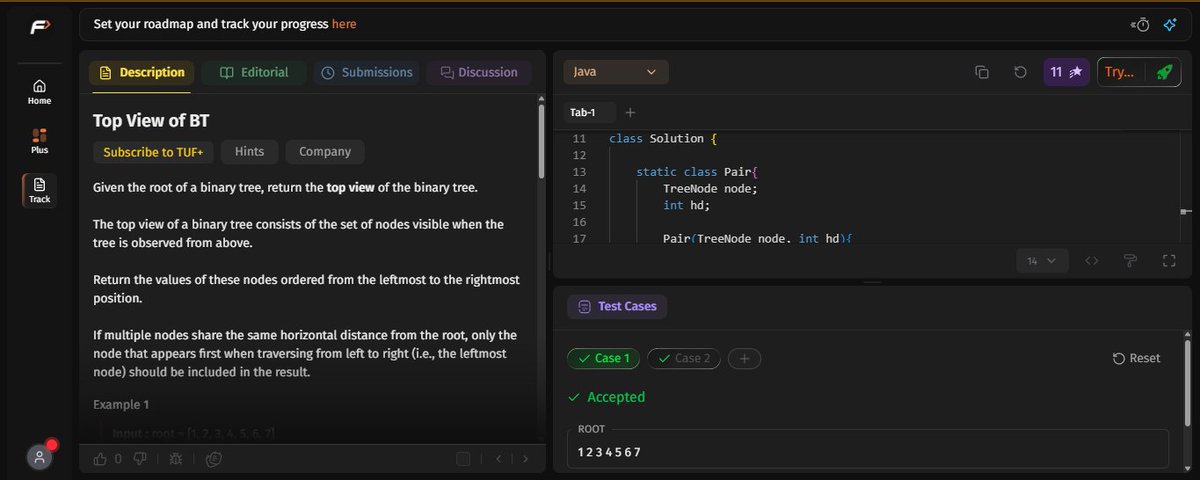Screen dimensions: 1200x480
Task: Reset code using circular arrow icon
Action: tap(1020, 72)
